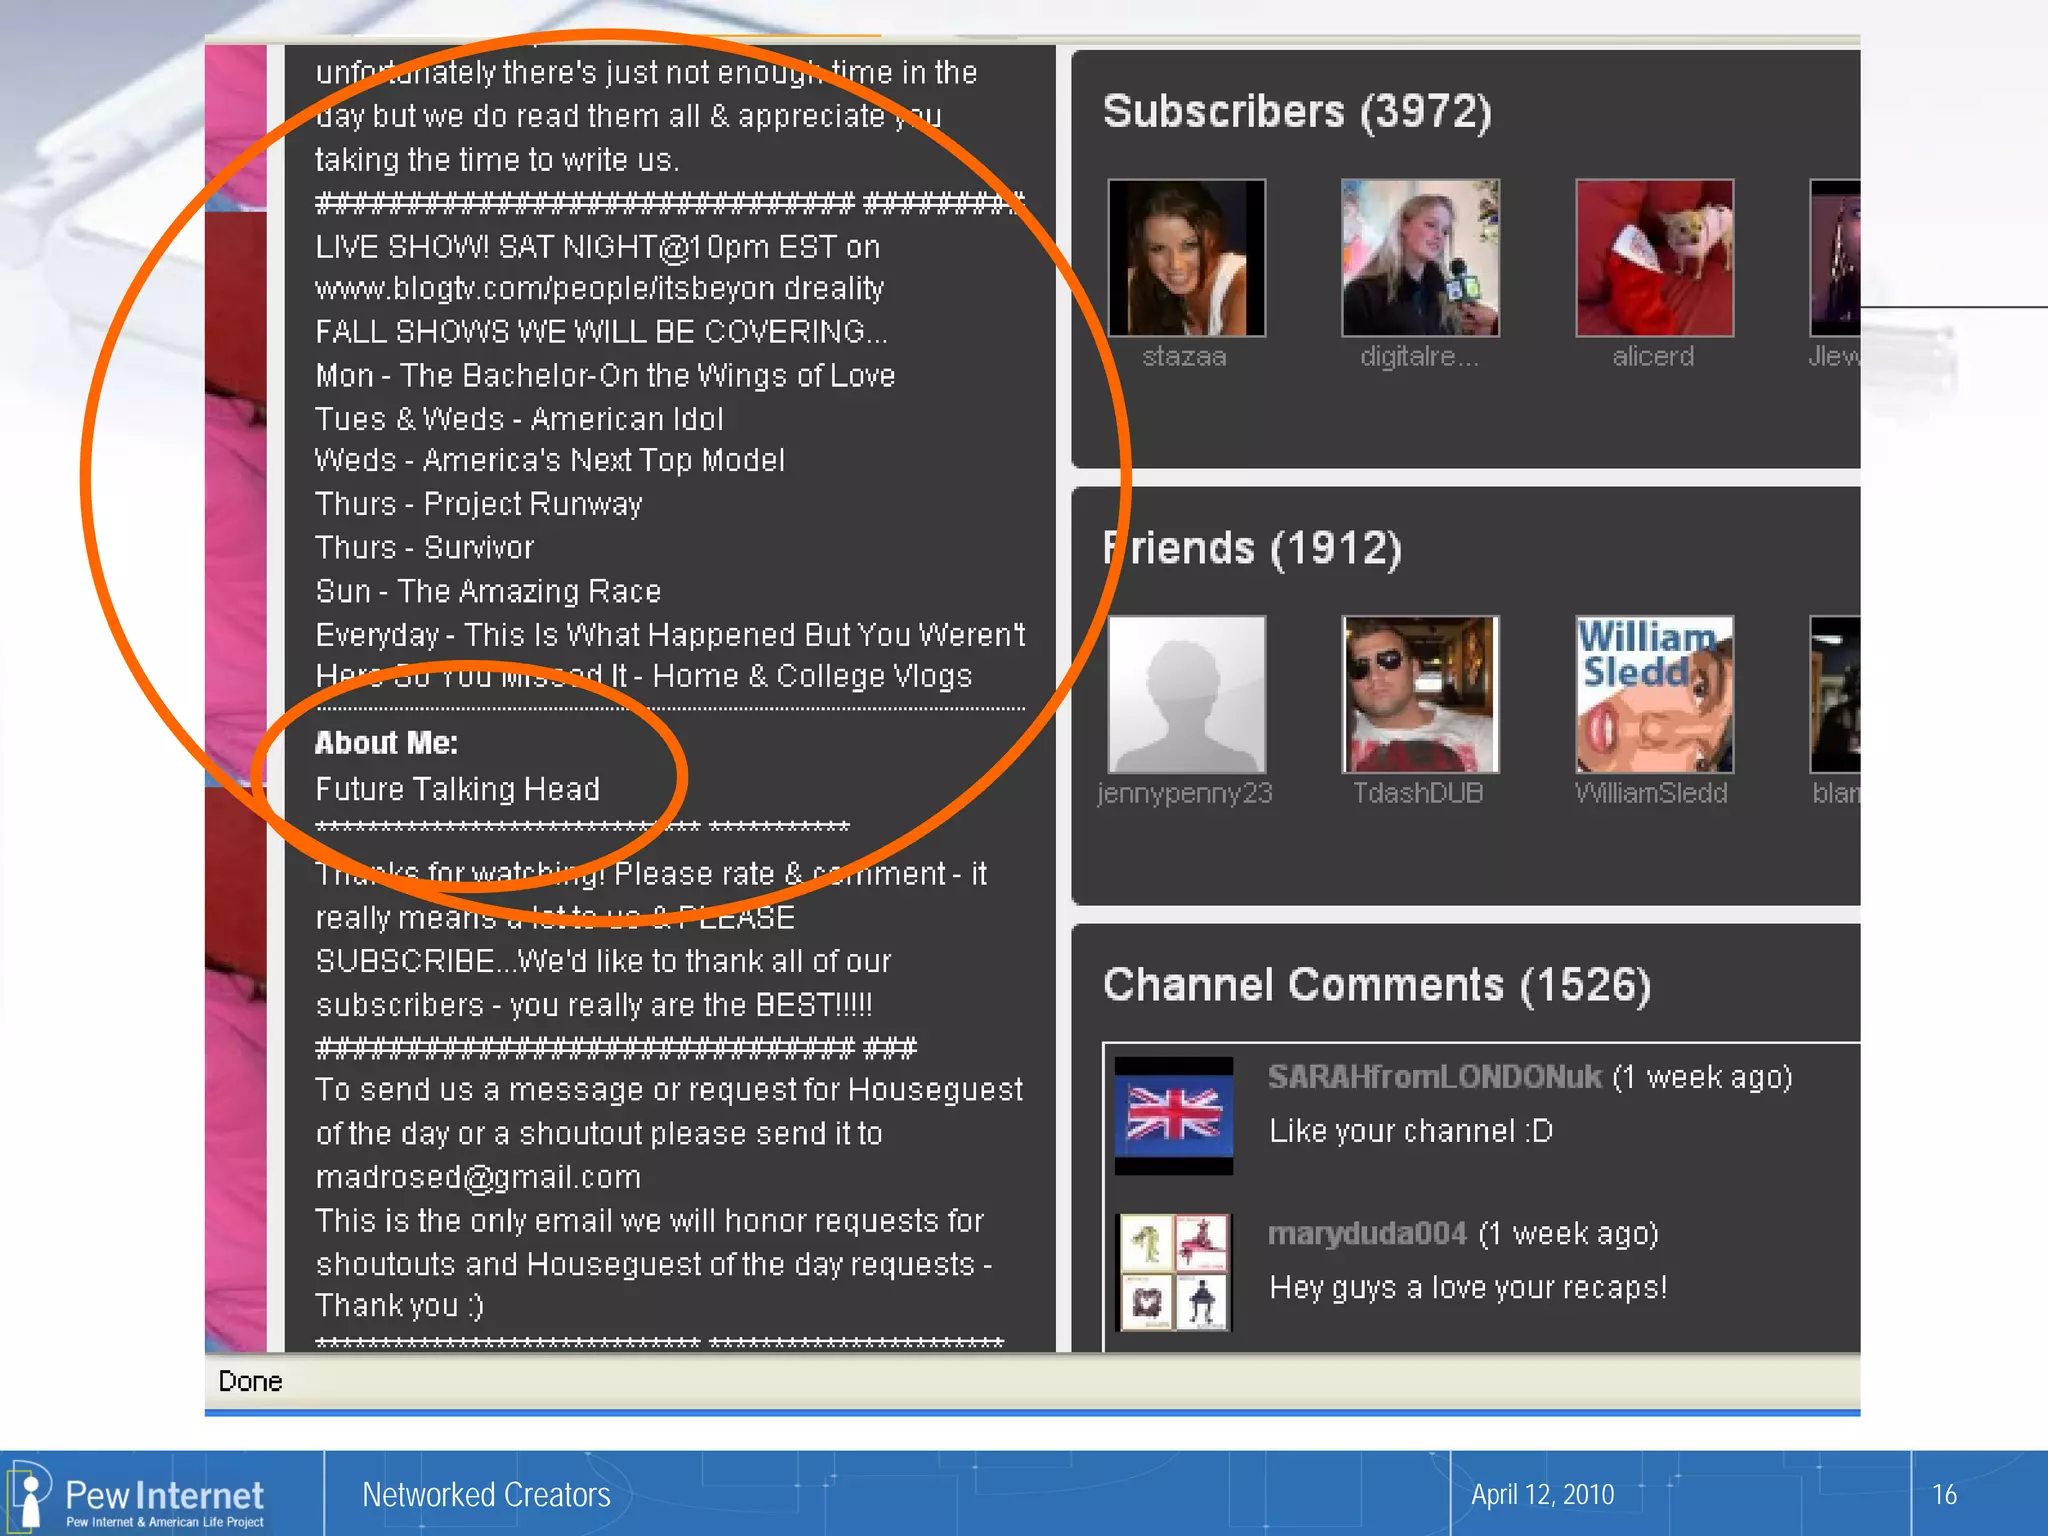The width and height of the screenshot is (2048, 1536).
Task: Open jennypenny23 blank silhouette avatar
Action: click(x=1186, y=694)
